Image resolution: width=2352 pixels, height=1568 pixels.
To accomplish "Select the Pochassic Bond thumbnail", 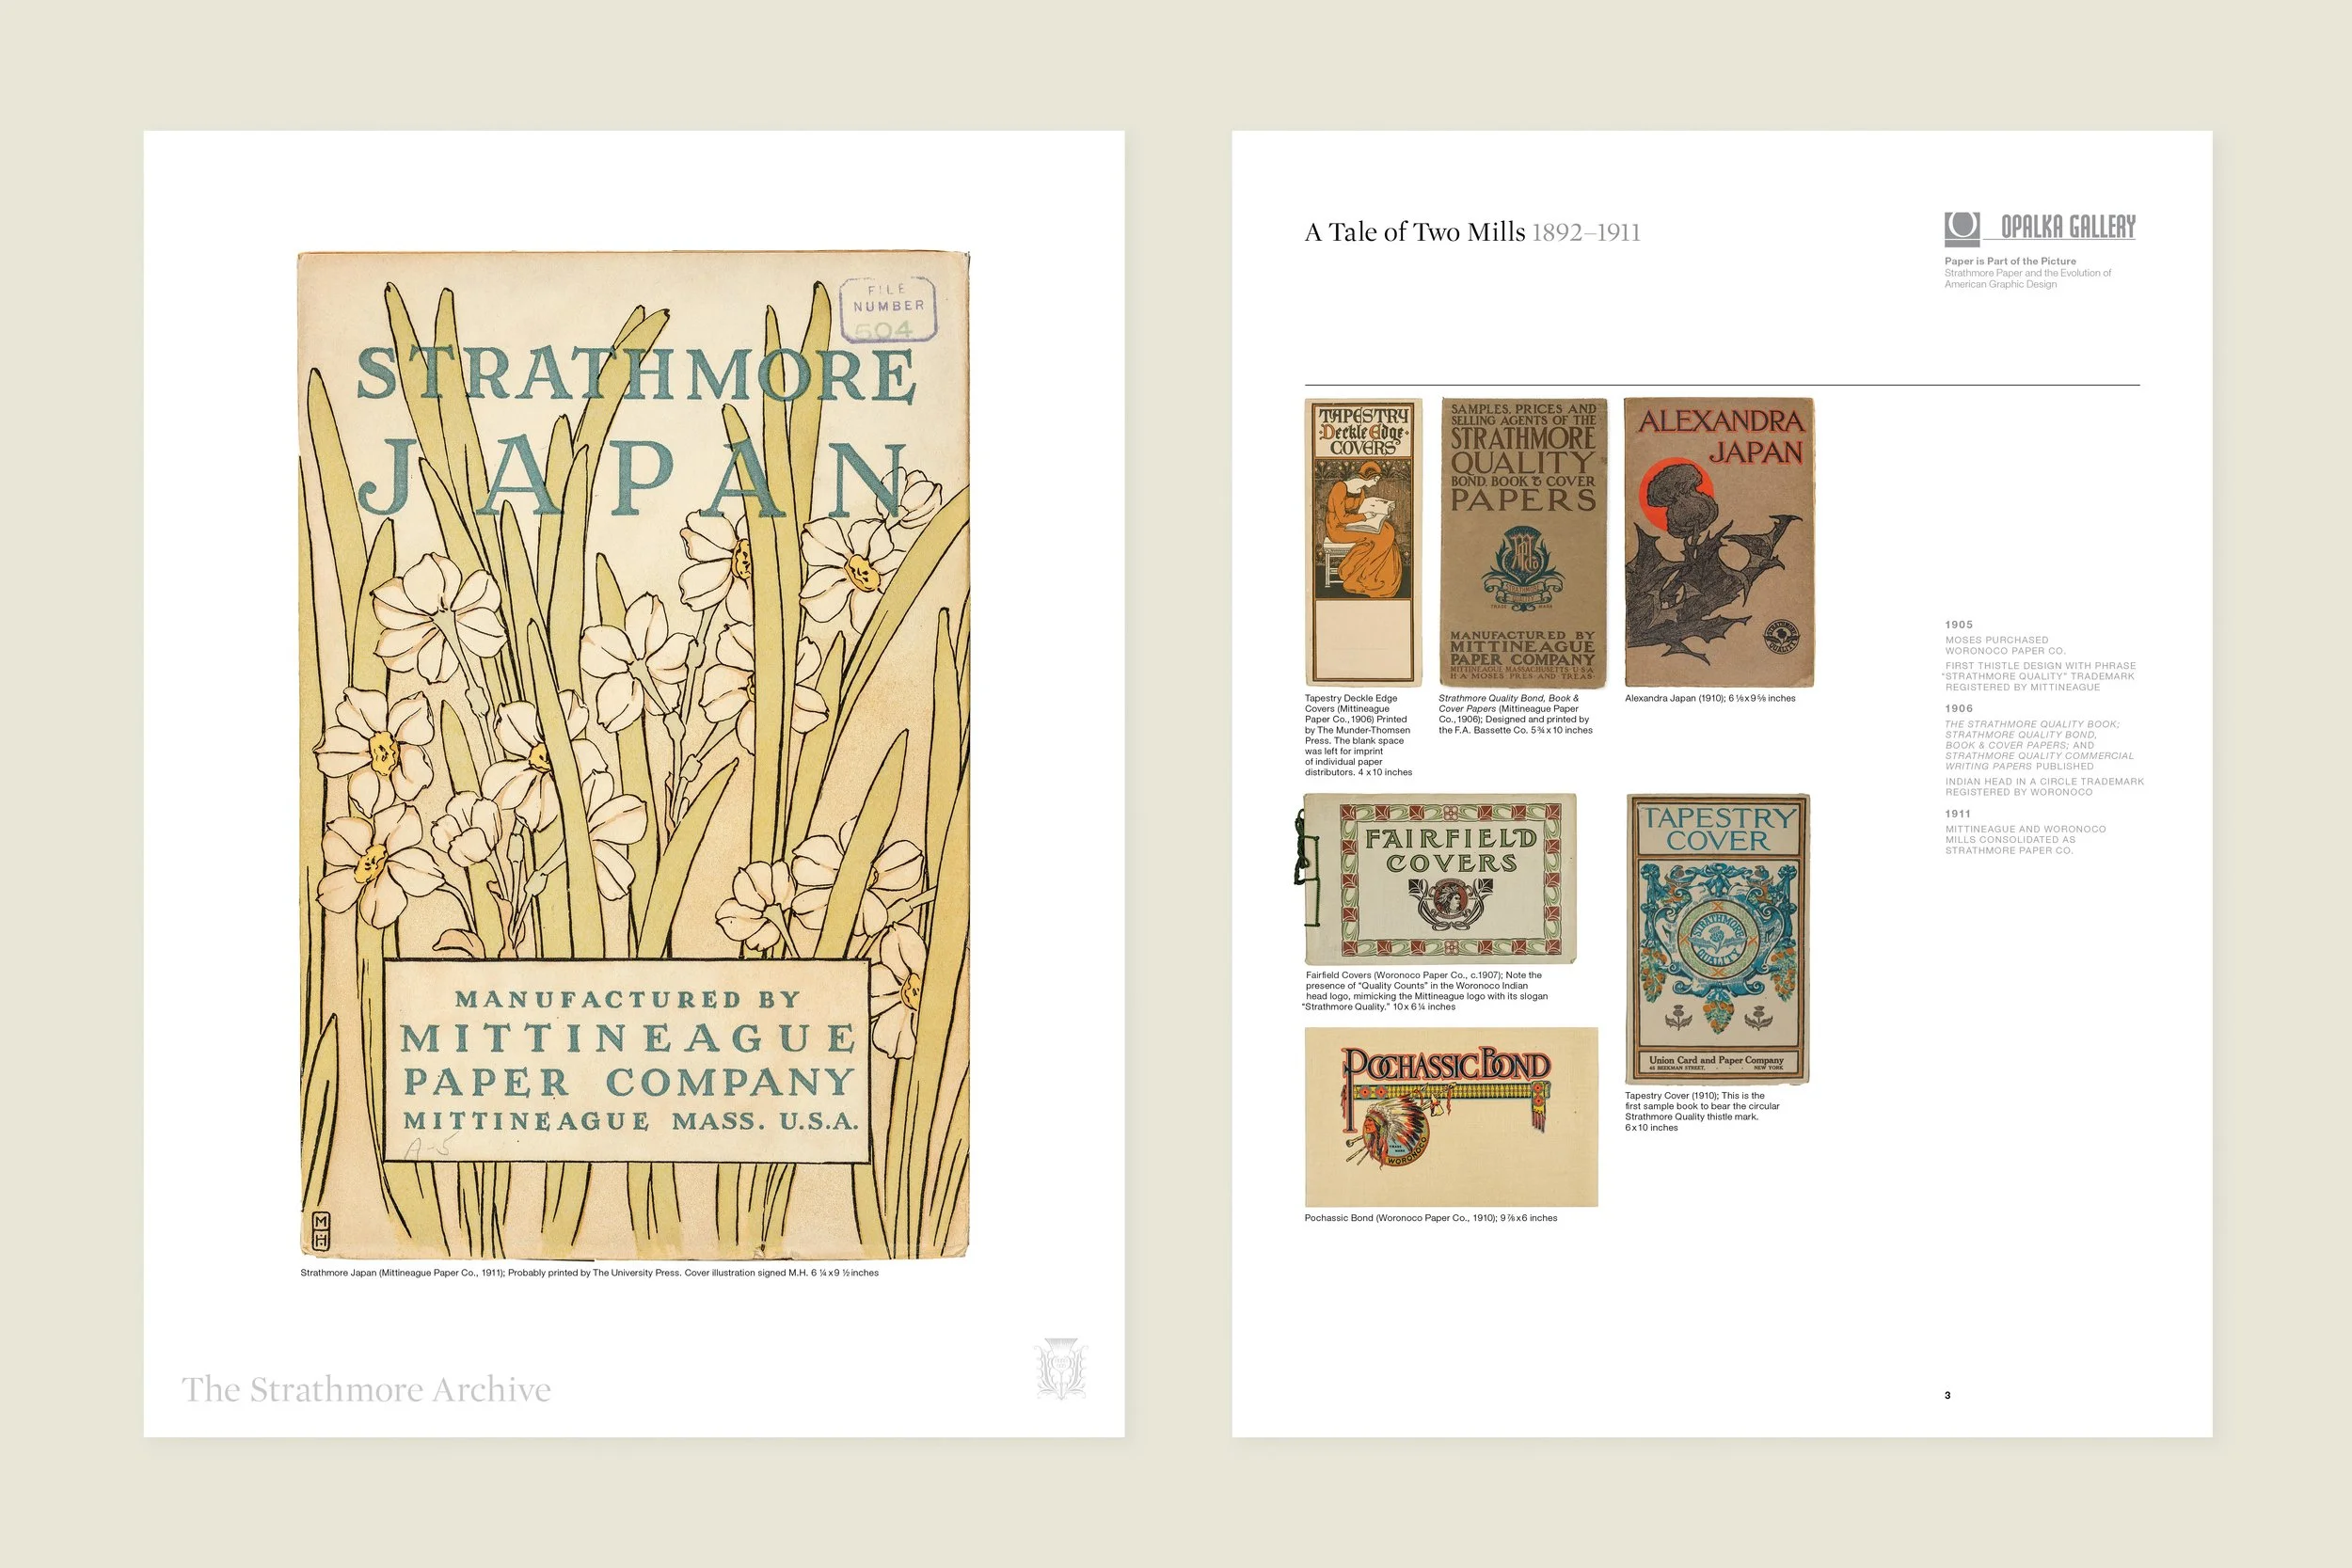I will tap(1451, 1117).
